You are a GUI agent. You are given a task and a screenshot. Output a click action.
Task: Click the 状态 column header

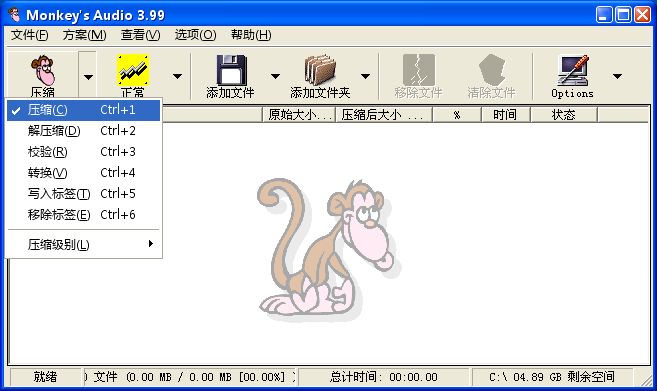pyautogui.click(x=564, y=114)
